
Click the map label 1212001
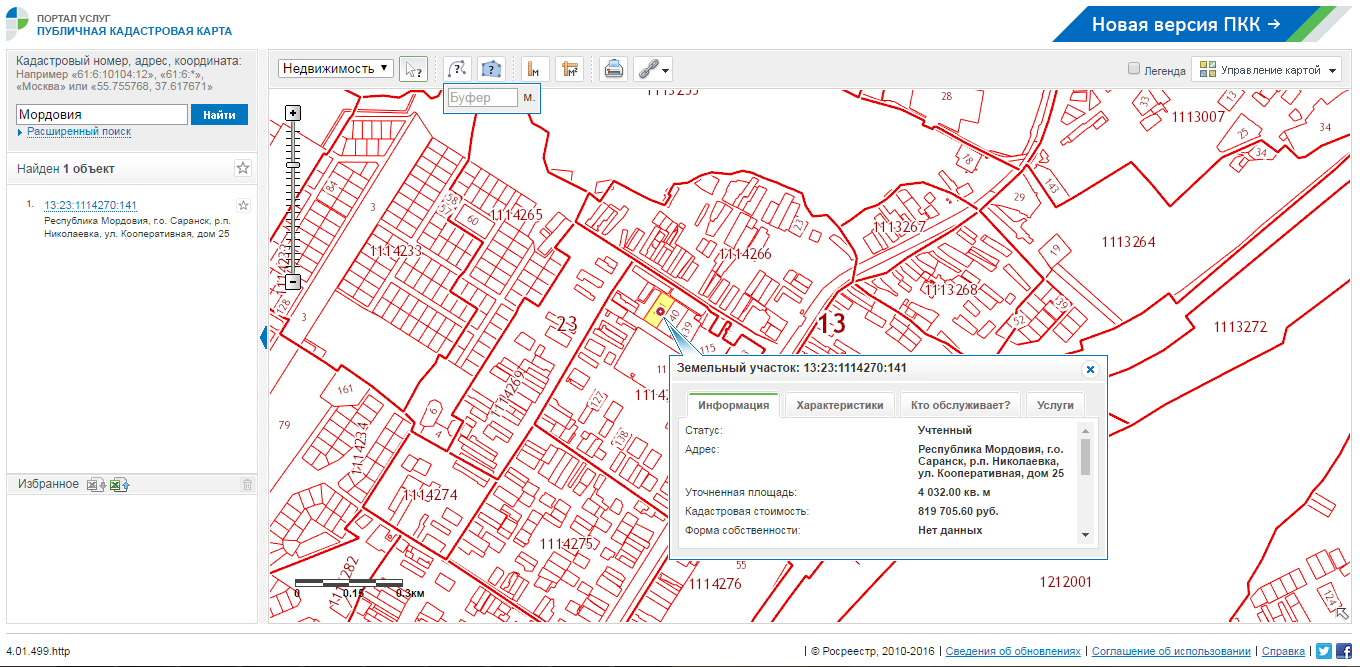coord(1066,581)
